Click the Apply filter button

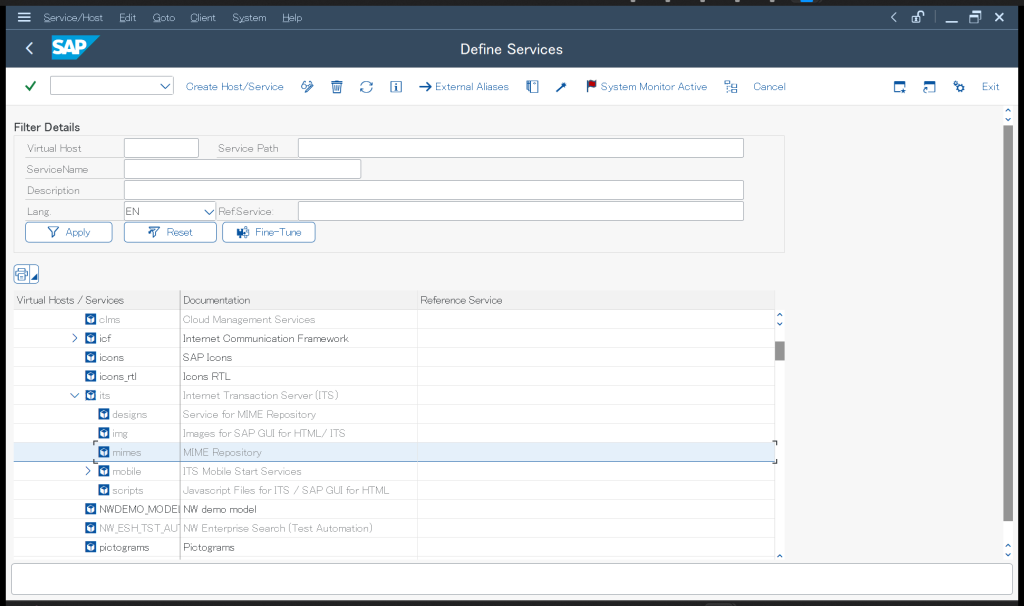click(68, 232)
